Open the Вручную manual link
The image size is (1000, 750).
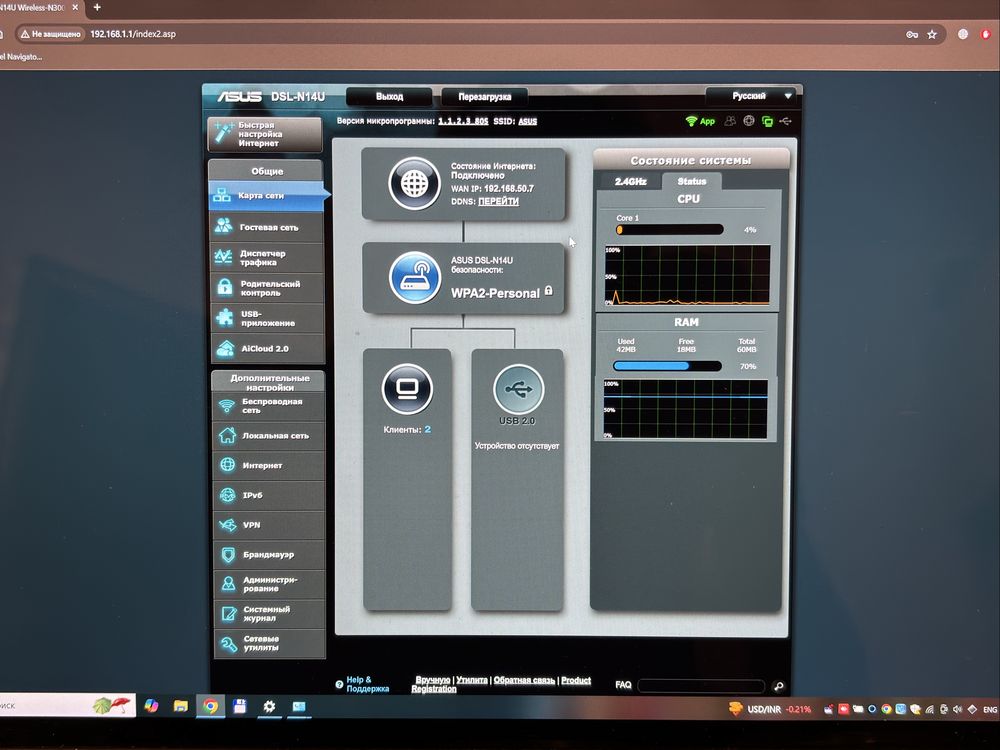coord(433,680)
